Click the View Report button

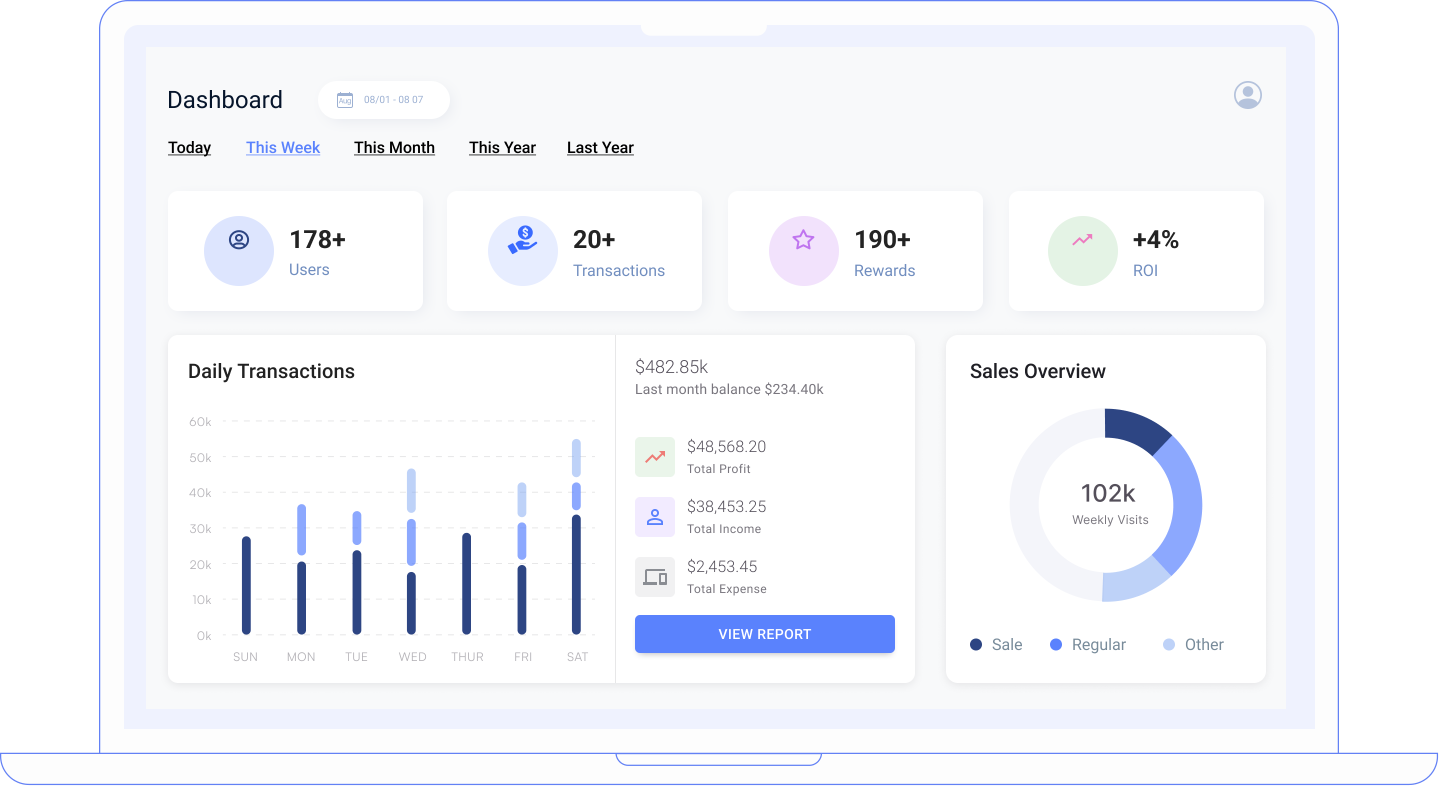click(765, 634)
